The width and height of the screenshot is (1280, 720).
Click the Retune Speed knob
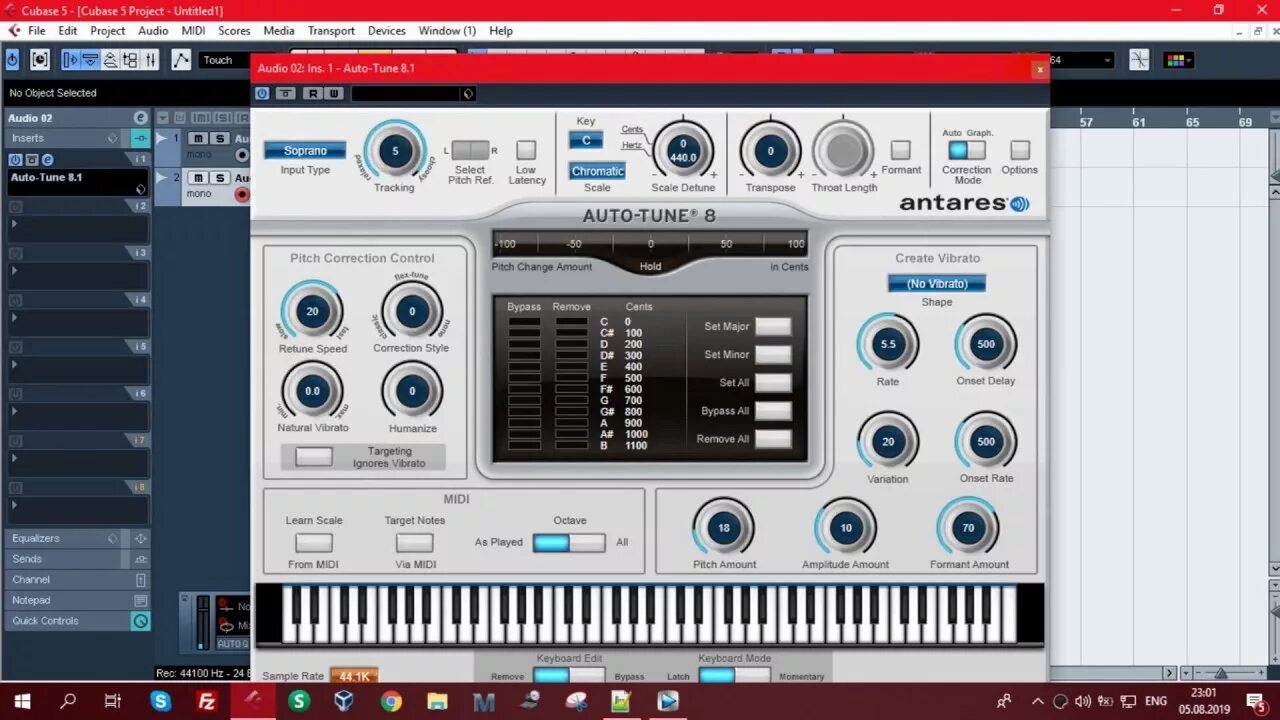(312, 311)
